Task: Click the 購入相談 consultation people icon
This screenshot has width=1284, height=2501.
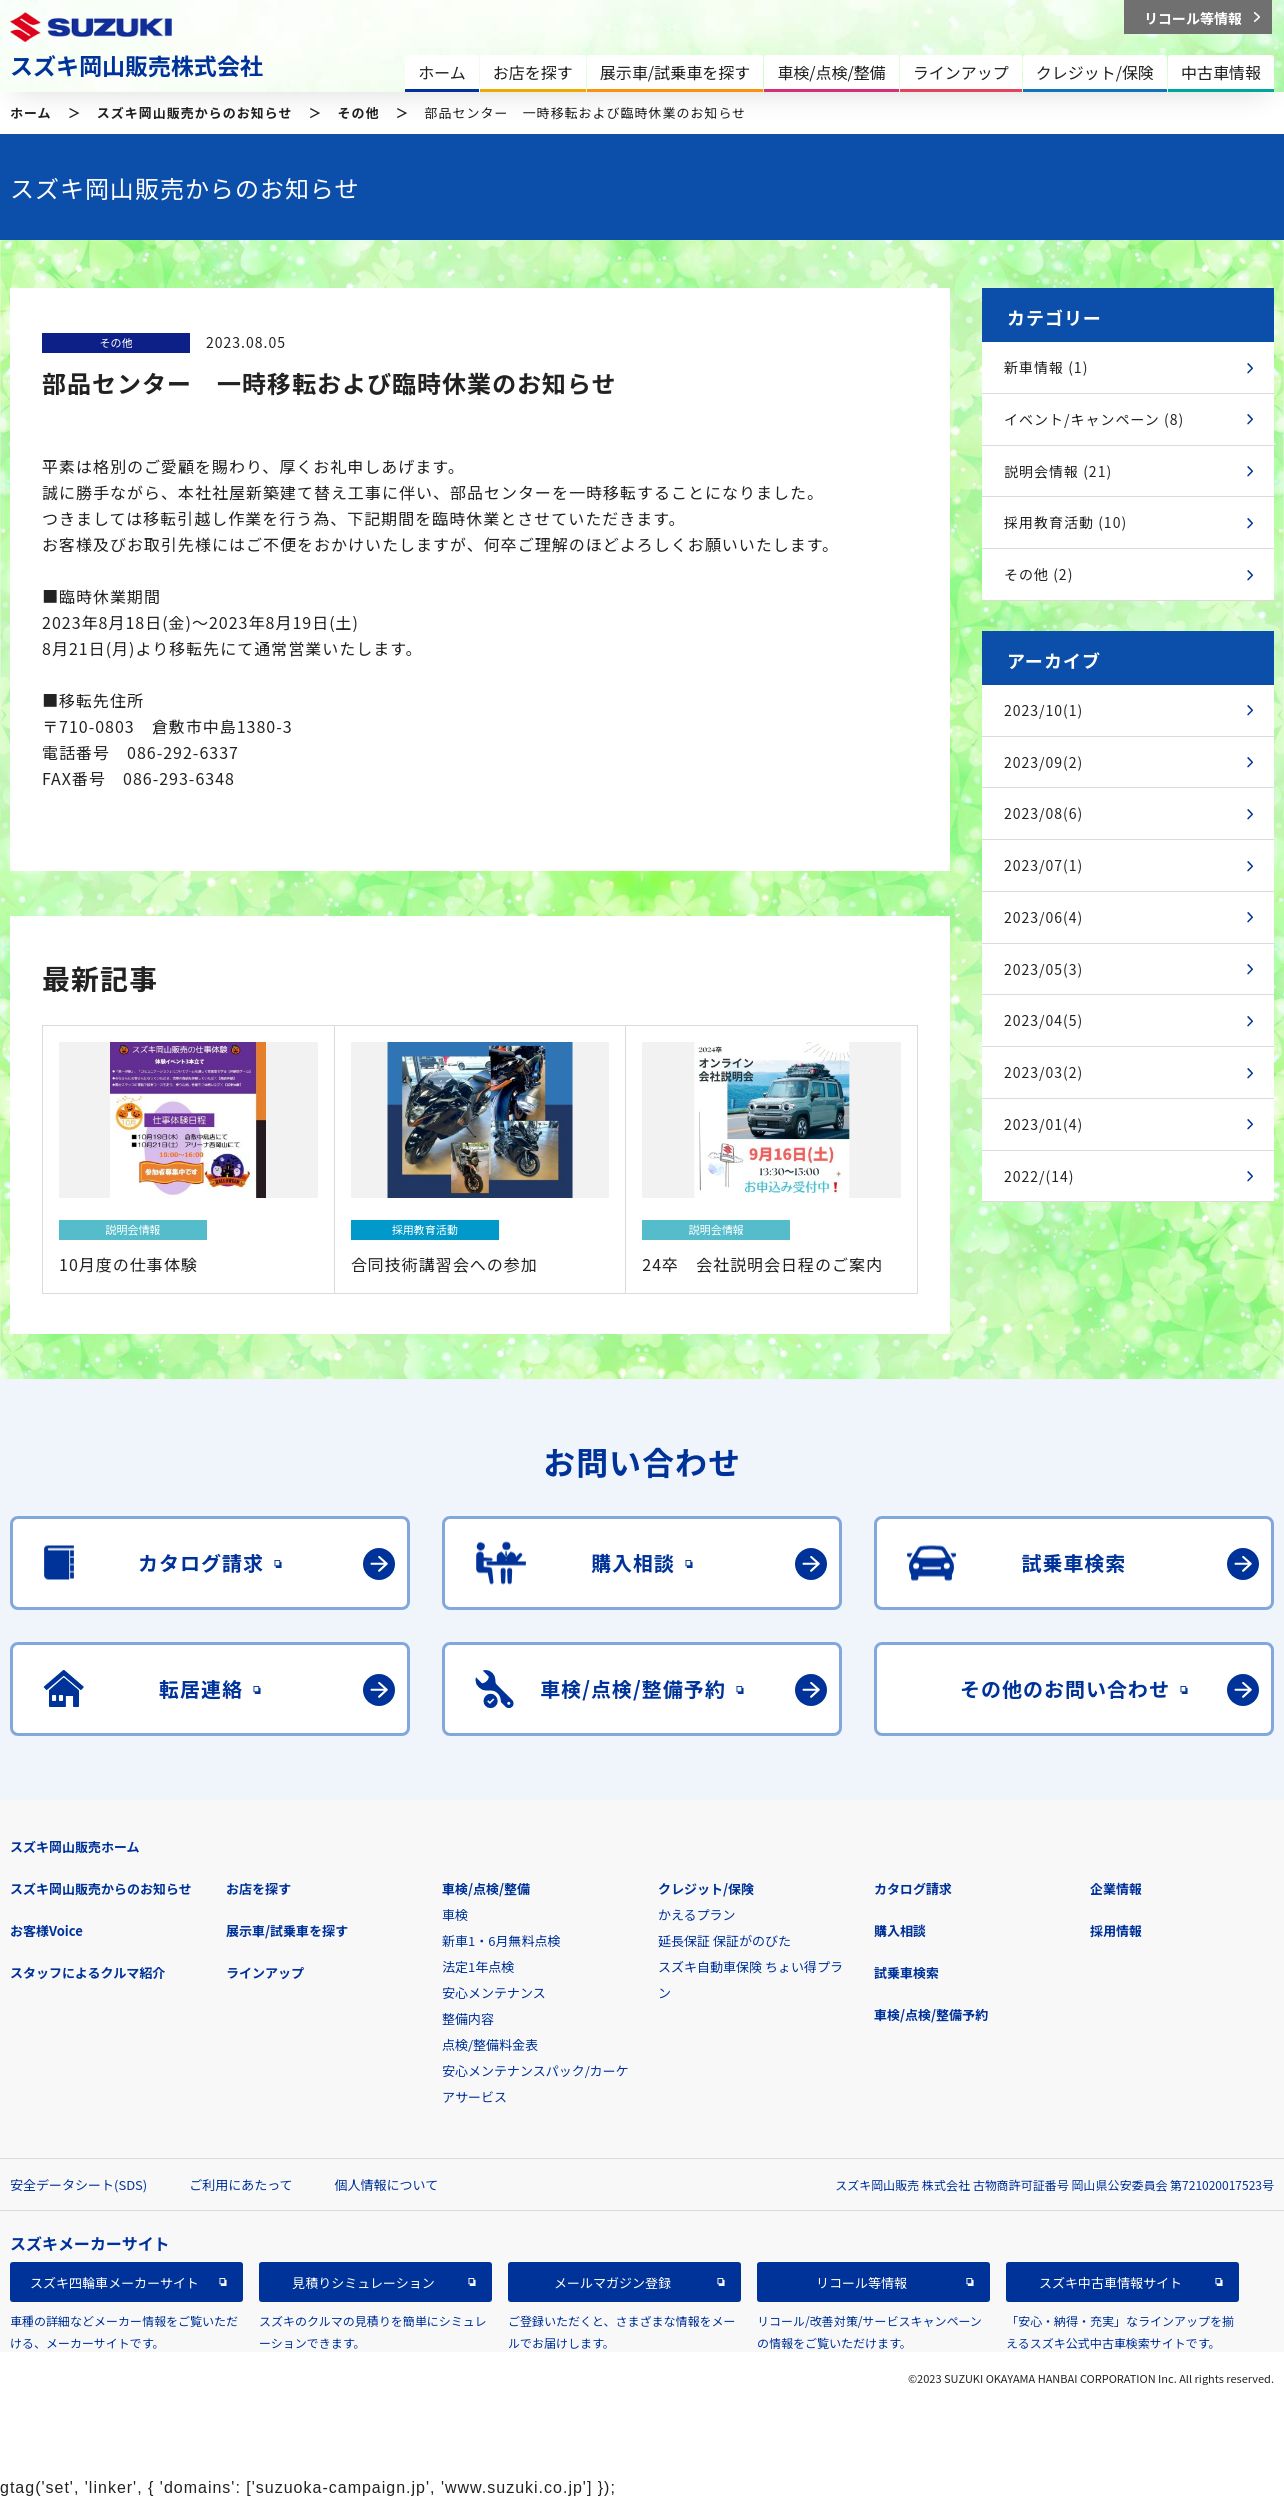Action: [x=500, y=1563]
